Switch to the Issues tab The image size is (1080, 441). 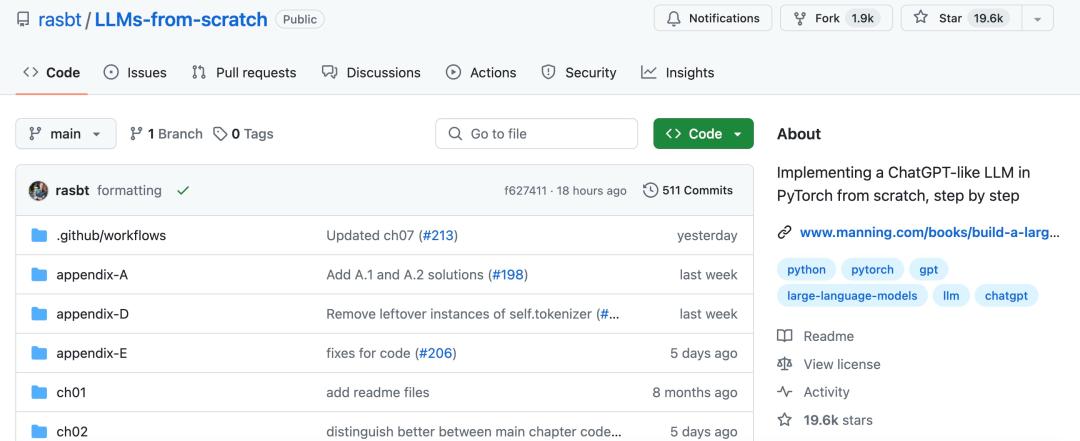coord(135,72)
